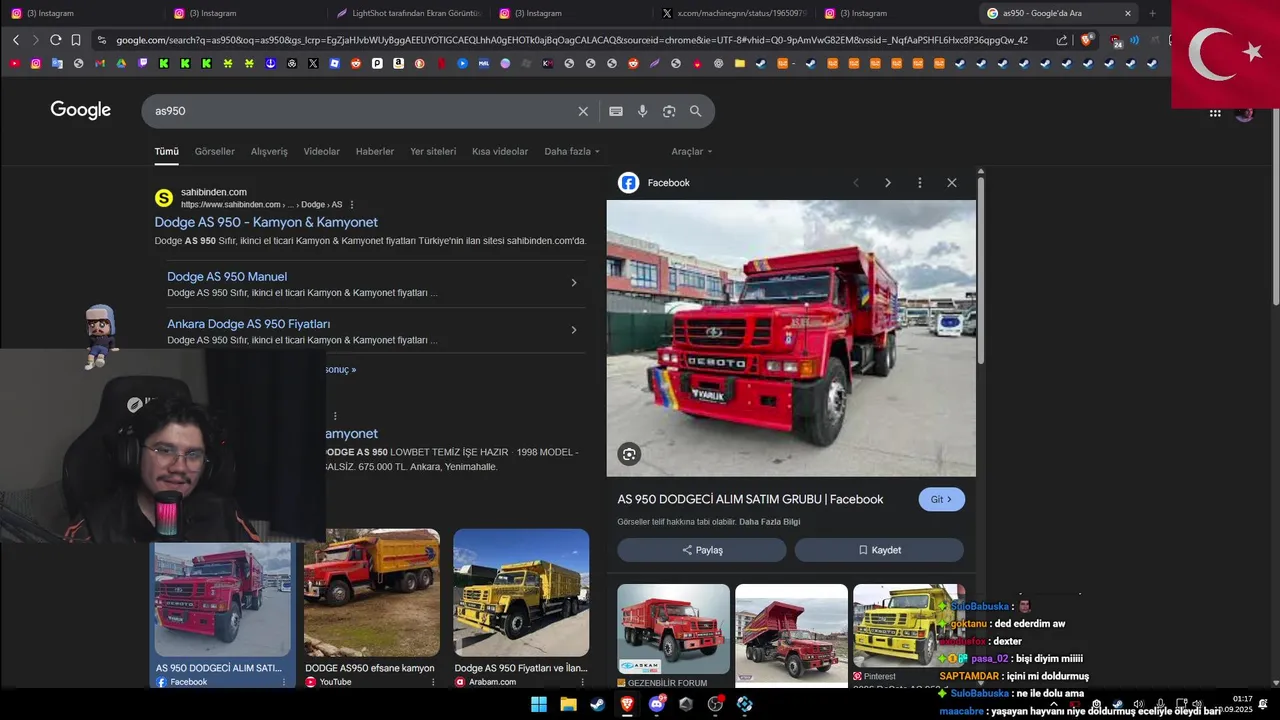
Task: Switch to the Haberler tab
Action: coord(375,152)
